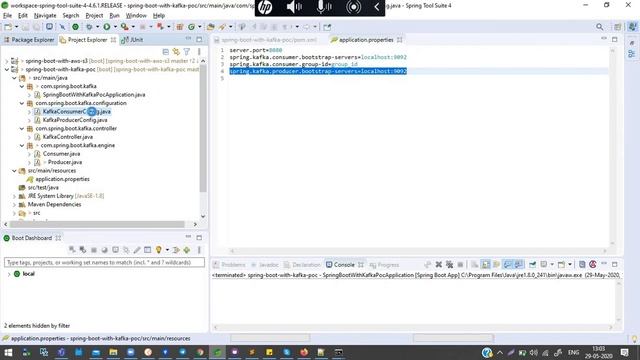Expand the local node in Boot Dashboard
Viewport: 640px width, 360px height.
(x=9, y=274)
